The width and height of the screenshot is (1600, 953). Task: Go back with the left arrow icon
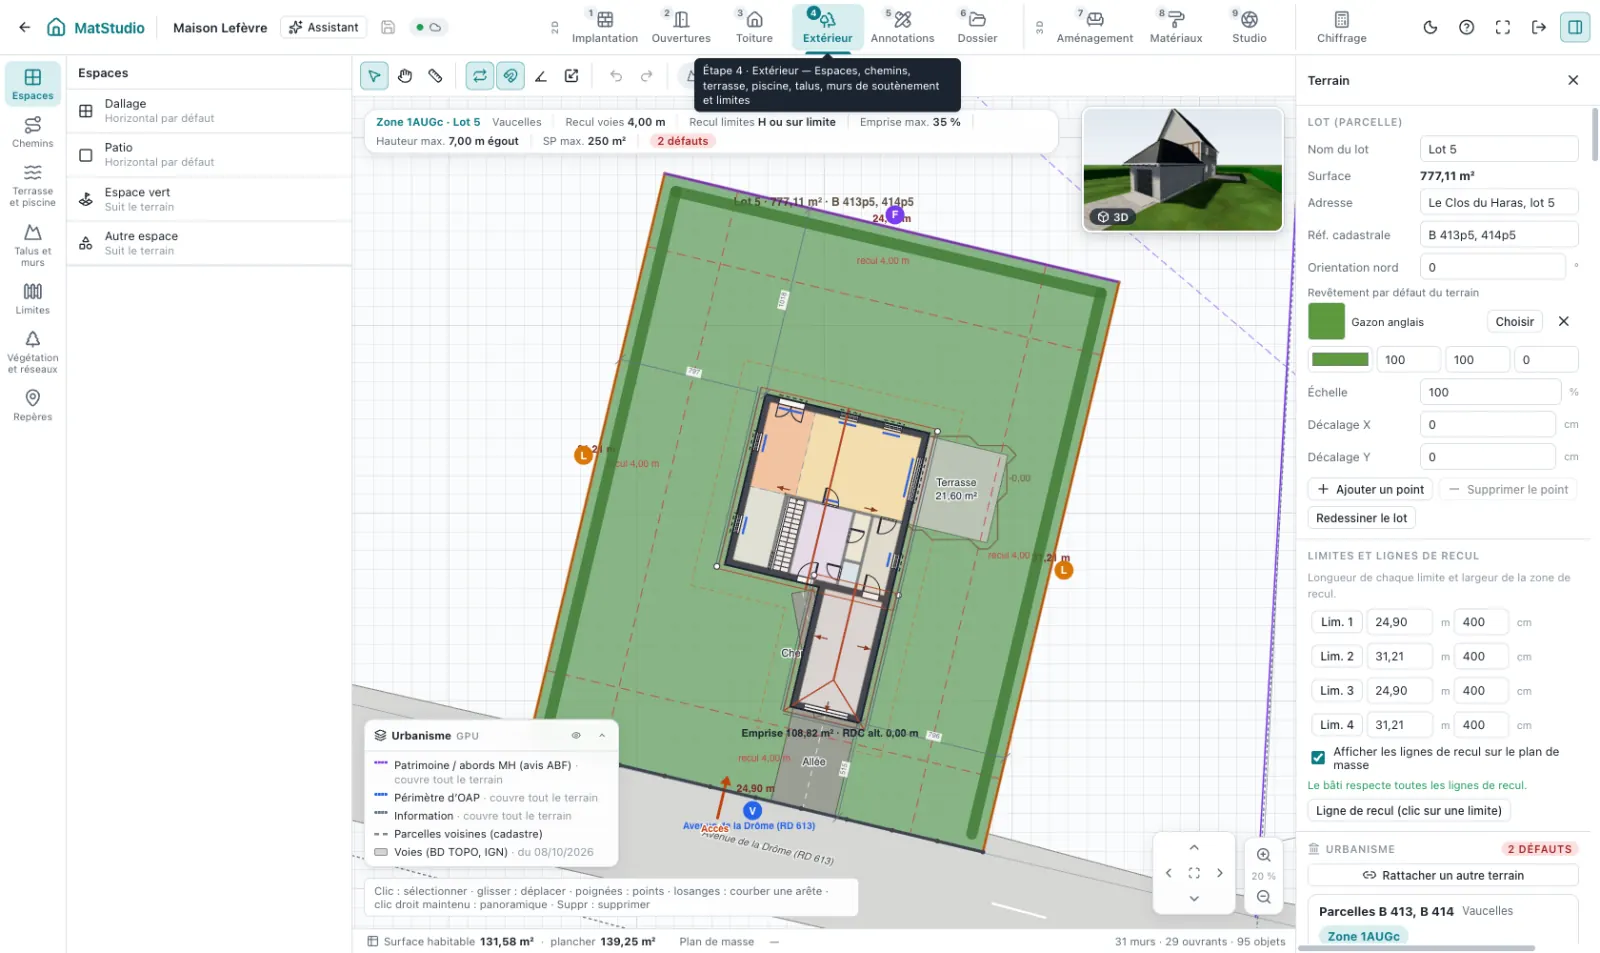tap(25, 27)
